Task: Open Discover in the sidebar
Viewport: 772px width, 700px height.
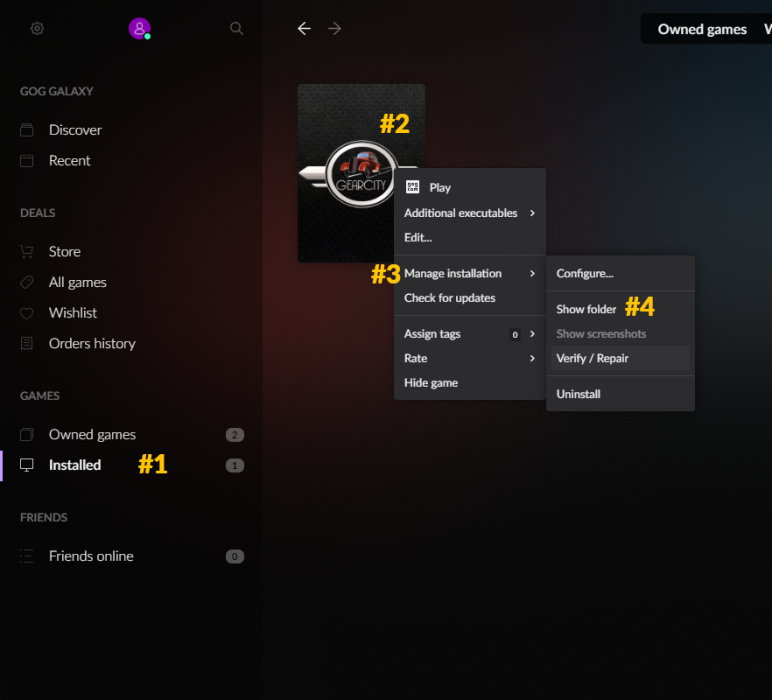Action: point(75,130)
